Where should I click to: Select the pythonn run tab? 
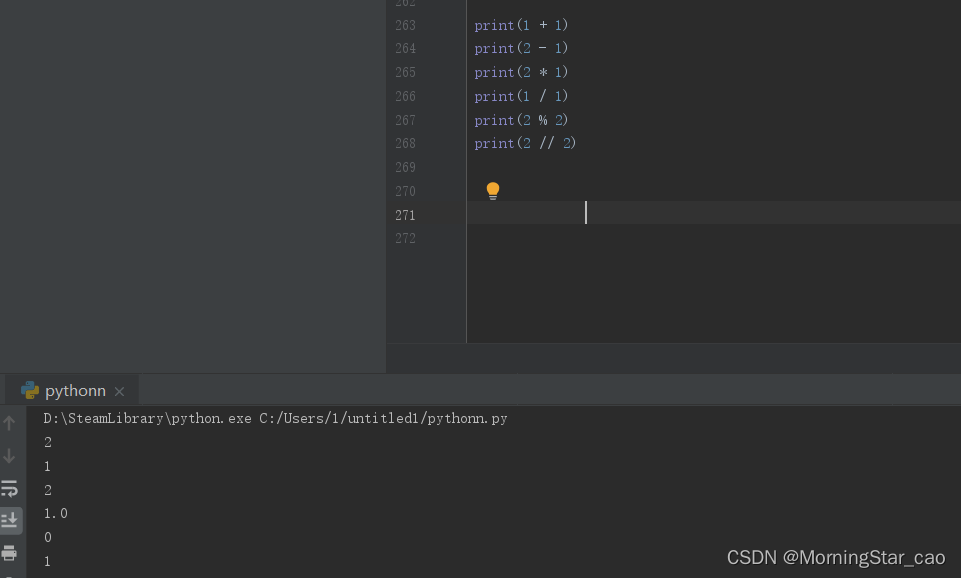(75, 391)
